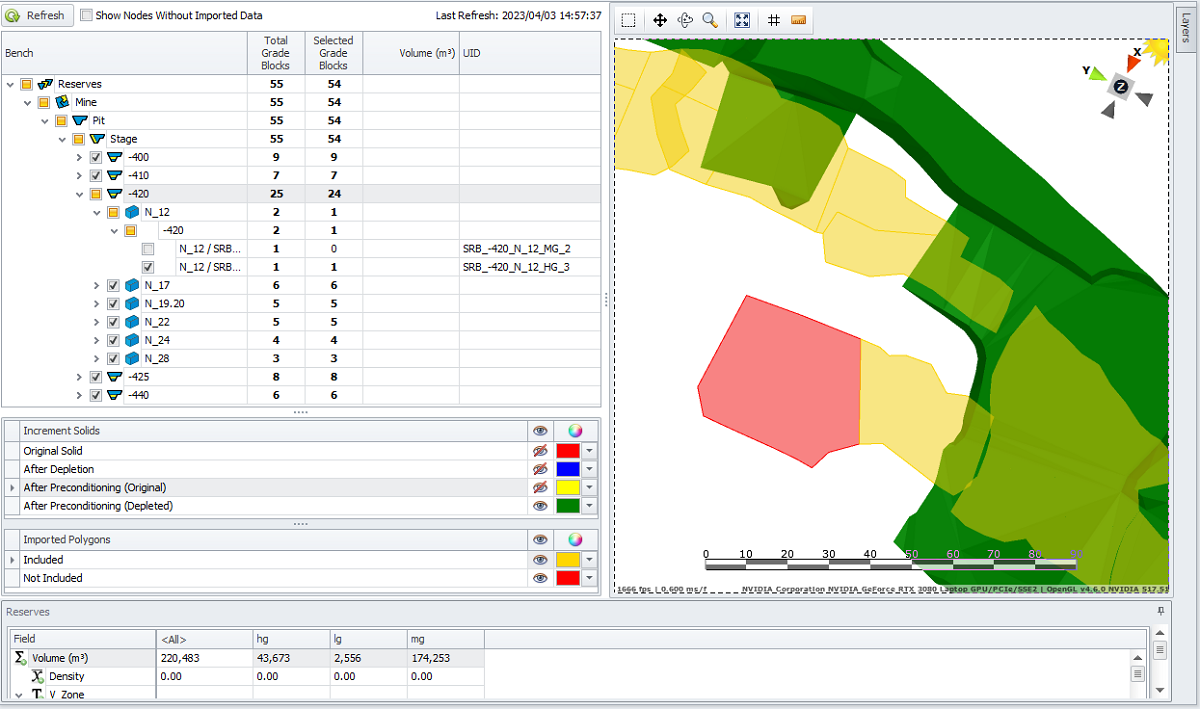
Task: Expand the -400 bench node
Action: click(x=80, y=157)
